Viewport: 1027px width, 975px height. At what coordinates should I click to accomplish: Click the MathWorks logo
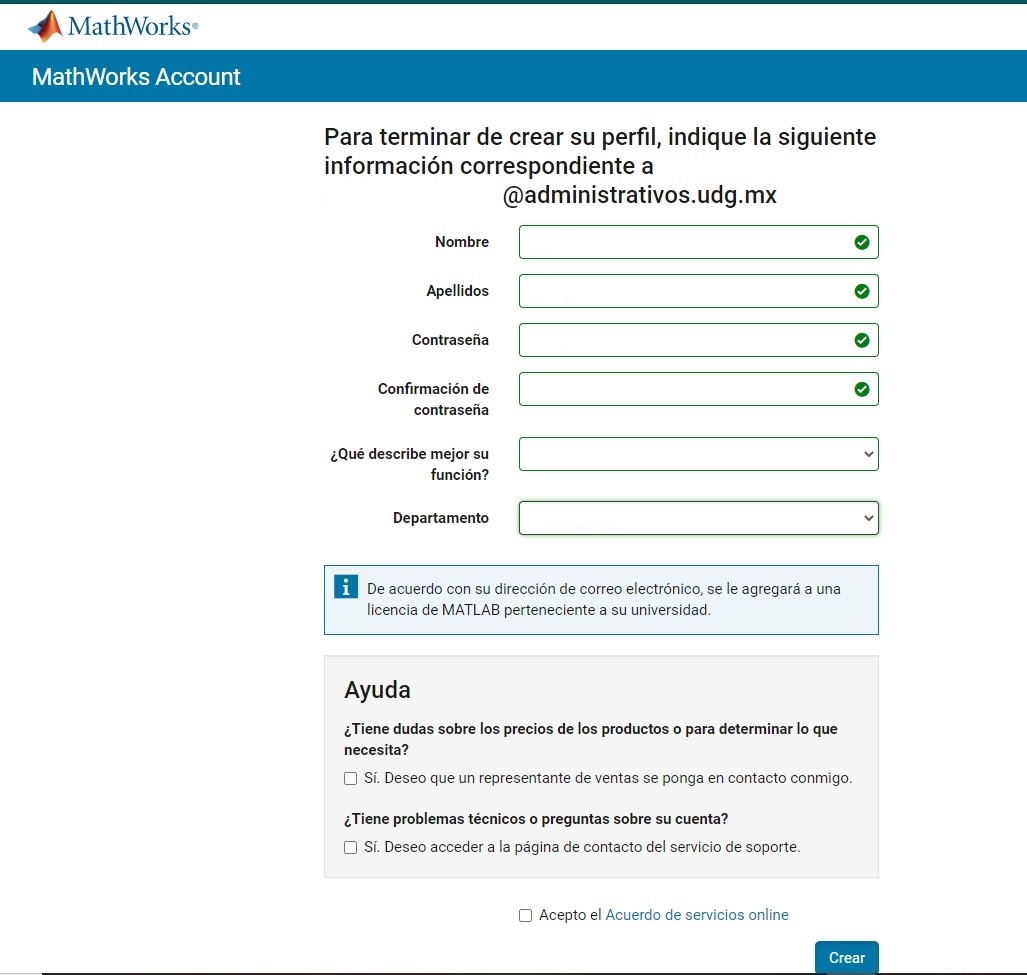[113, 26]
